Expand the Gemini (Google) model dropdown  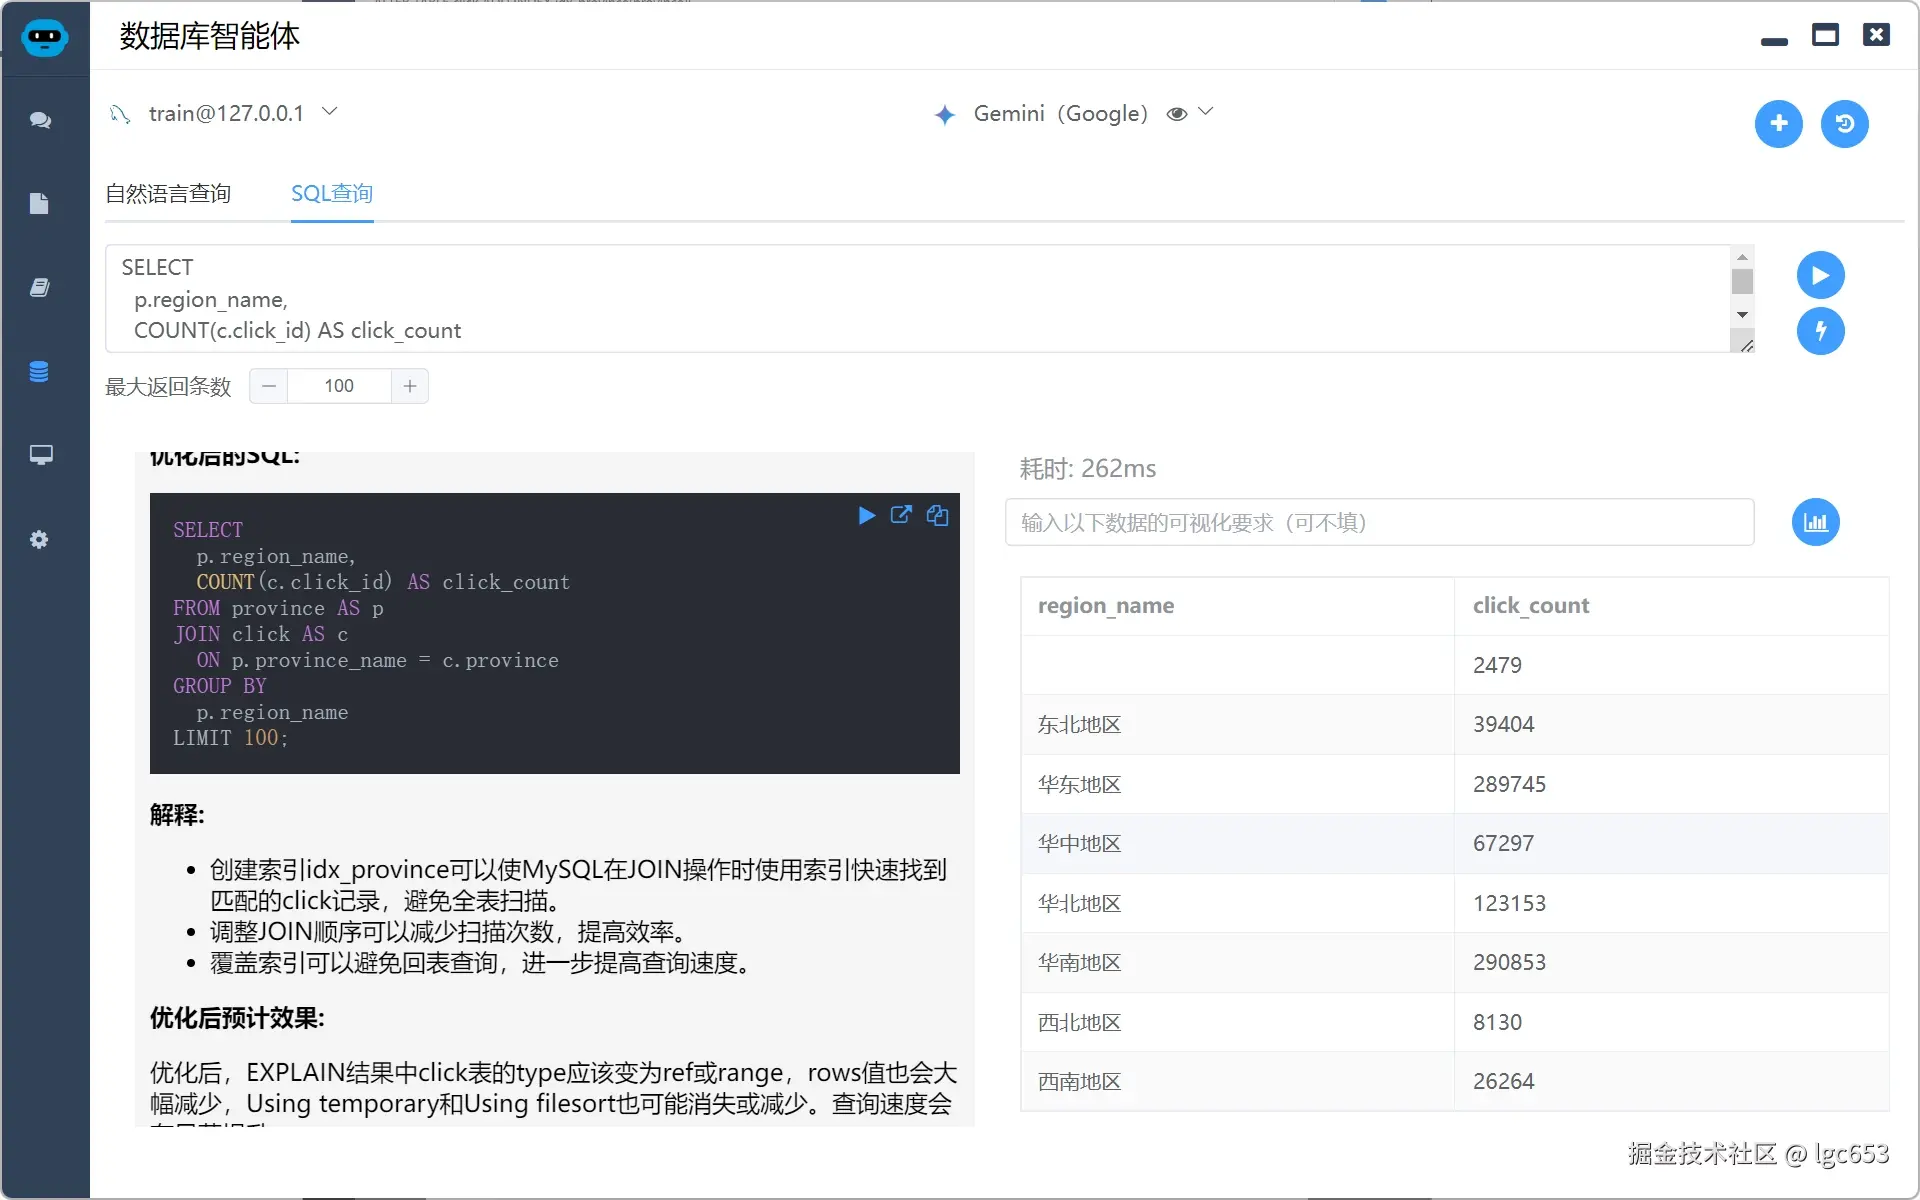click(x=1206, y=113)
